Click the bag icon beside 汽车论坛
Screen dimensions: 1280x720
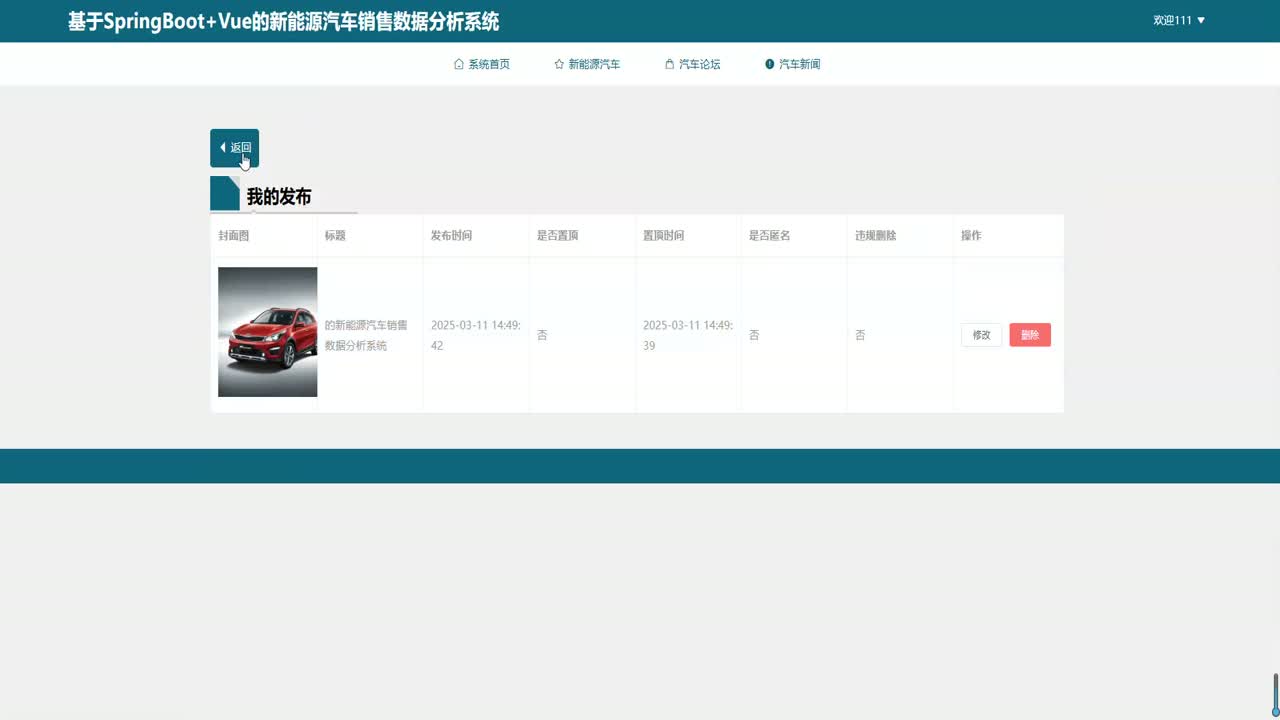pyautogui.click(x=669, y=64)
